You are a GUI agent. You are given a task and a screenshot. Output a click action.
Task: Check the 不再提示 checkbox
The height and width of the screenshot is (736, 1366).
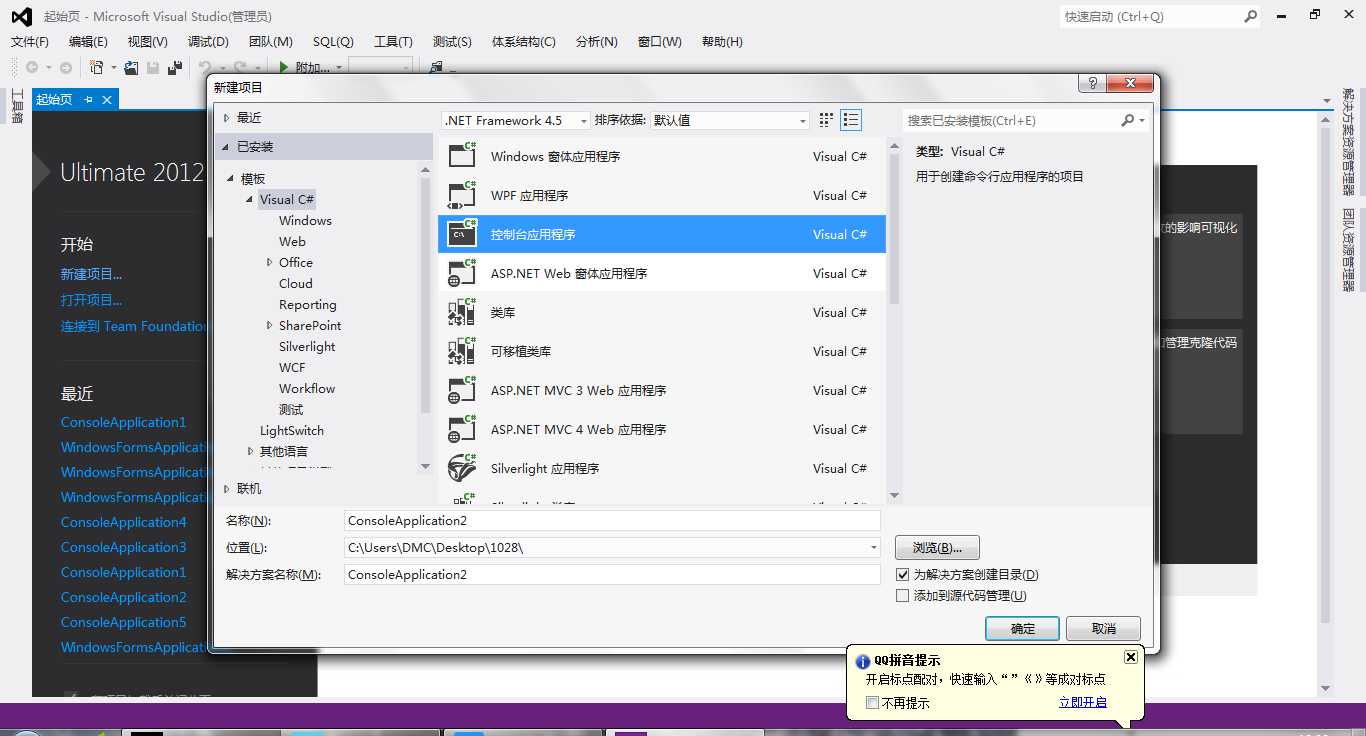click(x=873, y=703)
